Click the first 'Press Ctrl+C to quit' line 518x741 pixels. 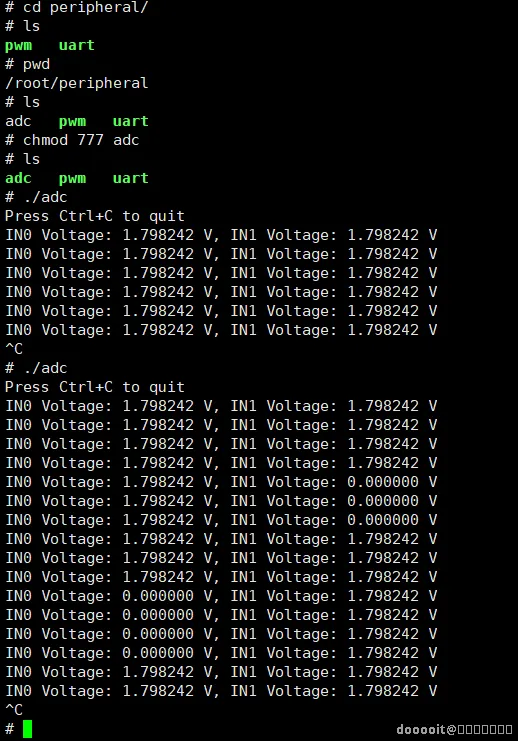coord(95,216)
